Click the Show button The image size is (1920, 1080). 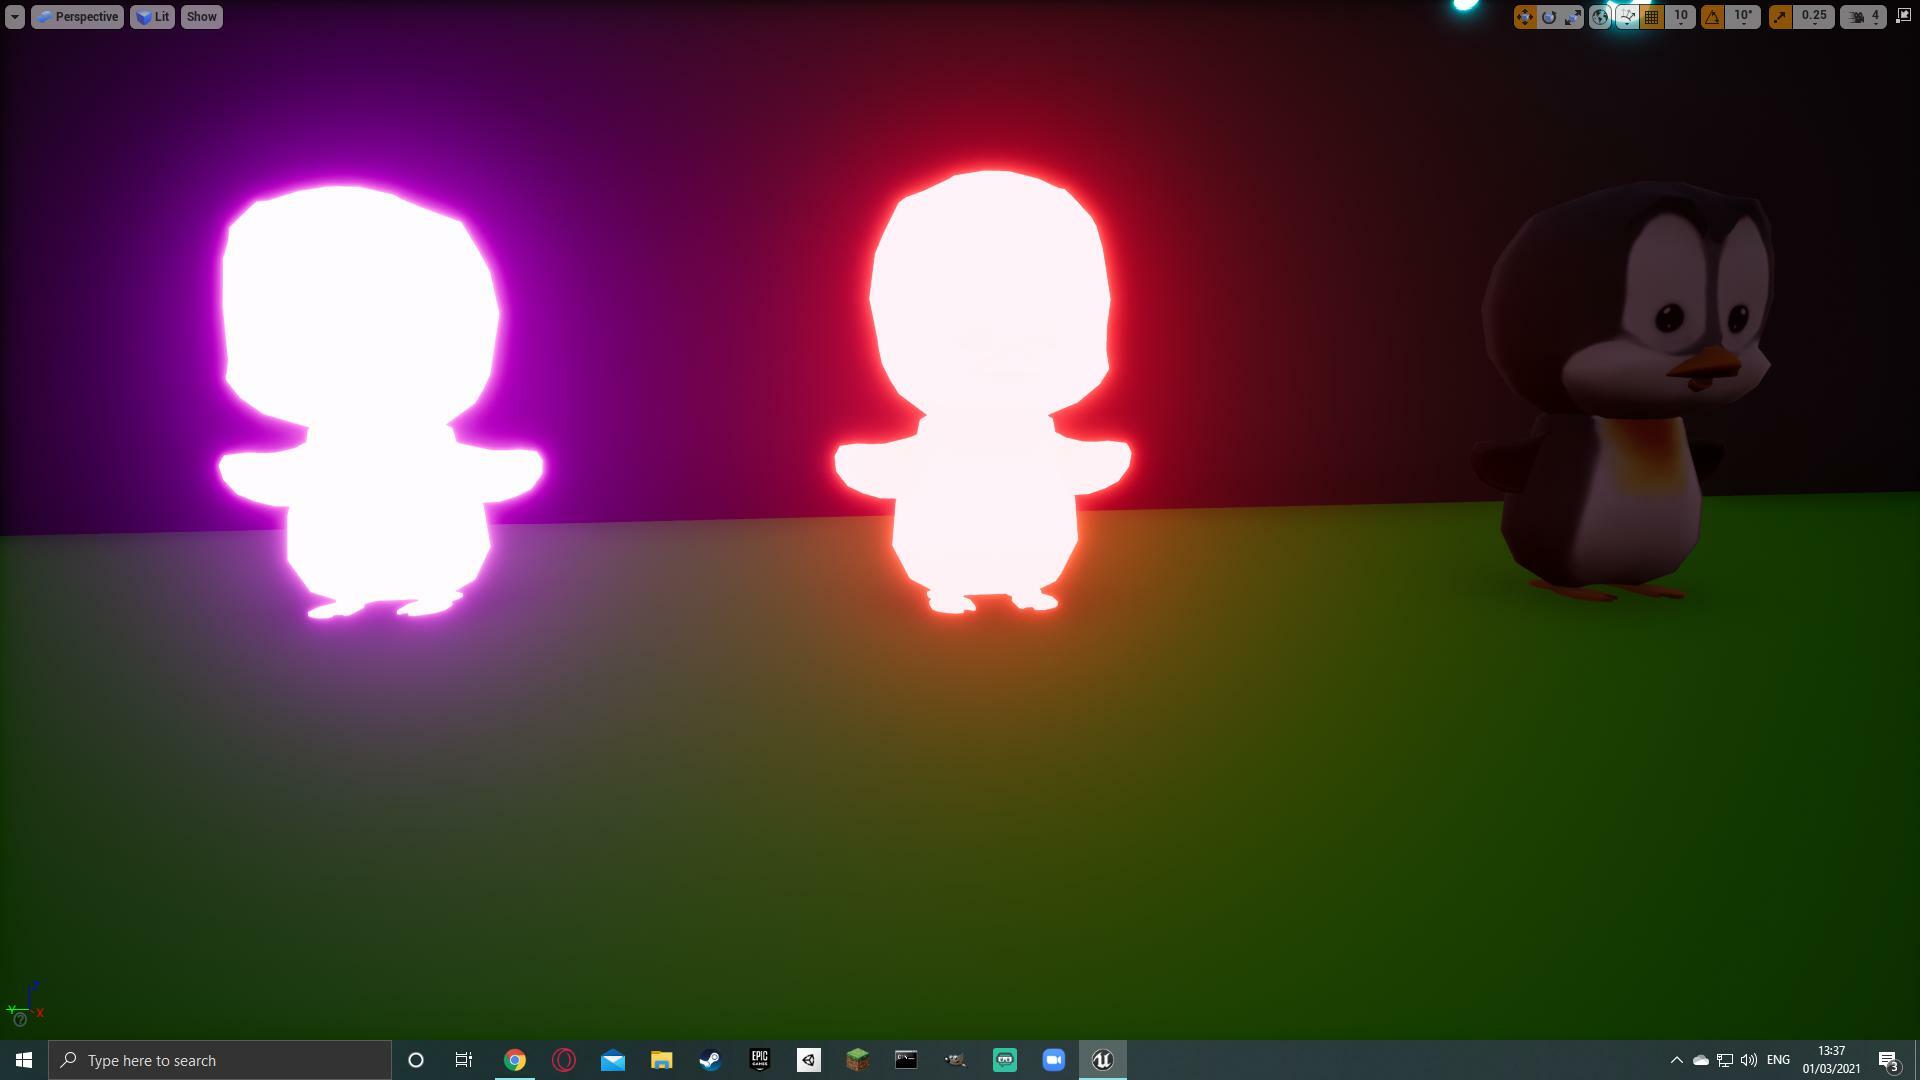click(201, 17)
